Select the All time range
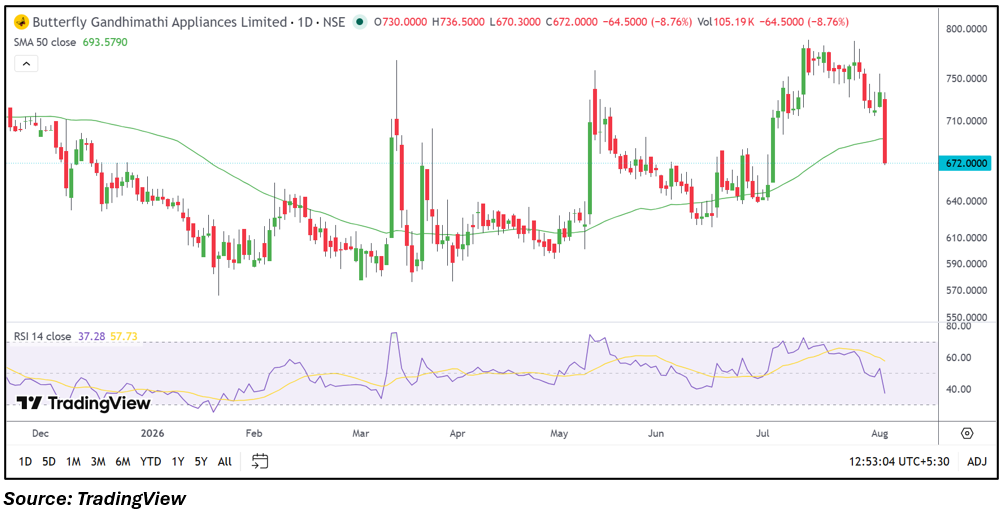The height and width of the screenshot is (512, 1004). coord(225,461)
